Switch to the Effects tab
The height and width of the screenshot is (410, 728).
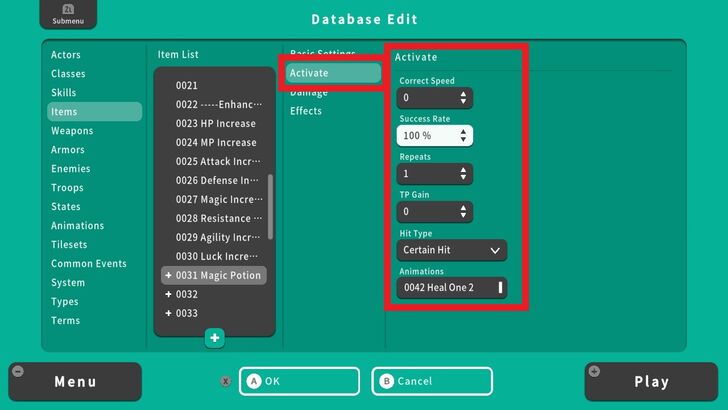[x=306, y=111]
